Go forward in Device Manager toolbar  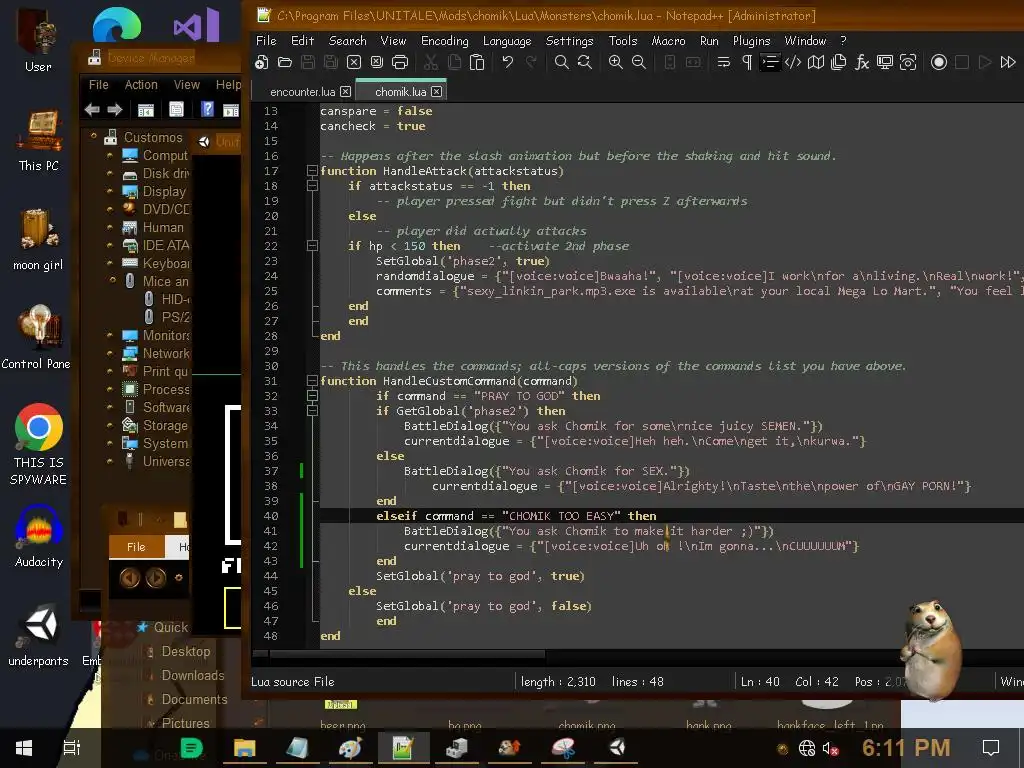tap(115, 110)
